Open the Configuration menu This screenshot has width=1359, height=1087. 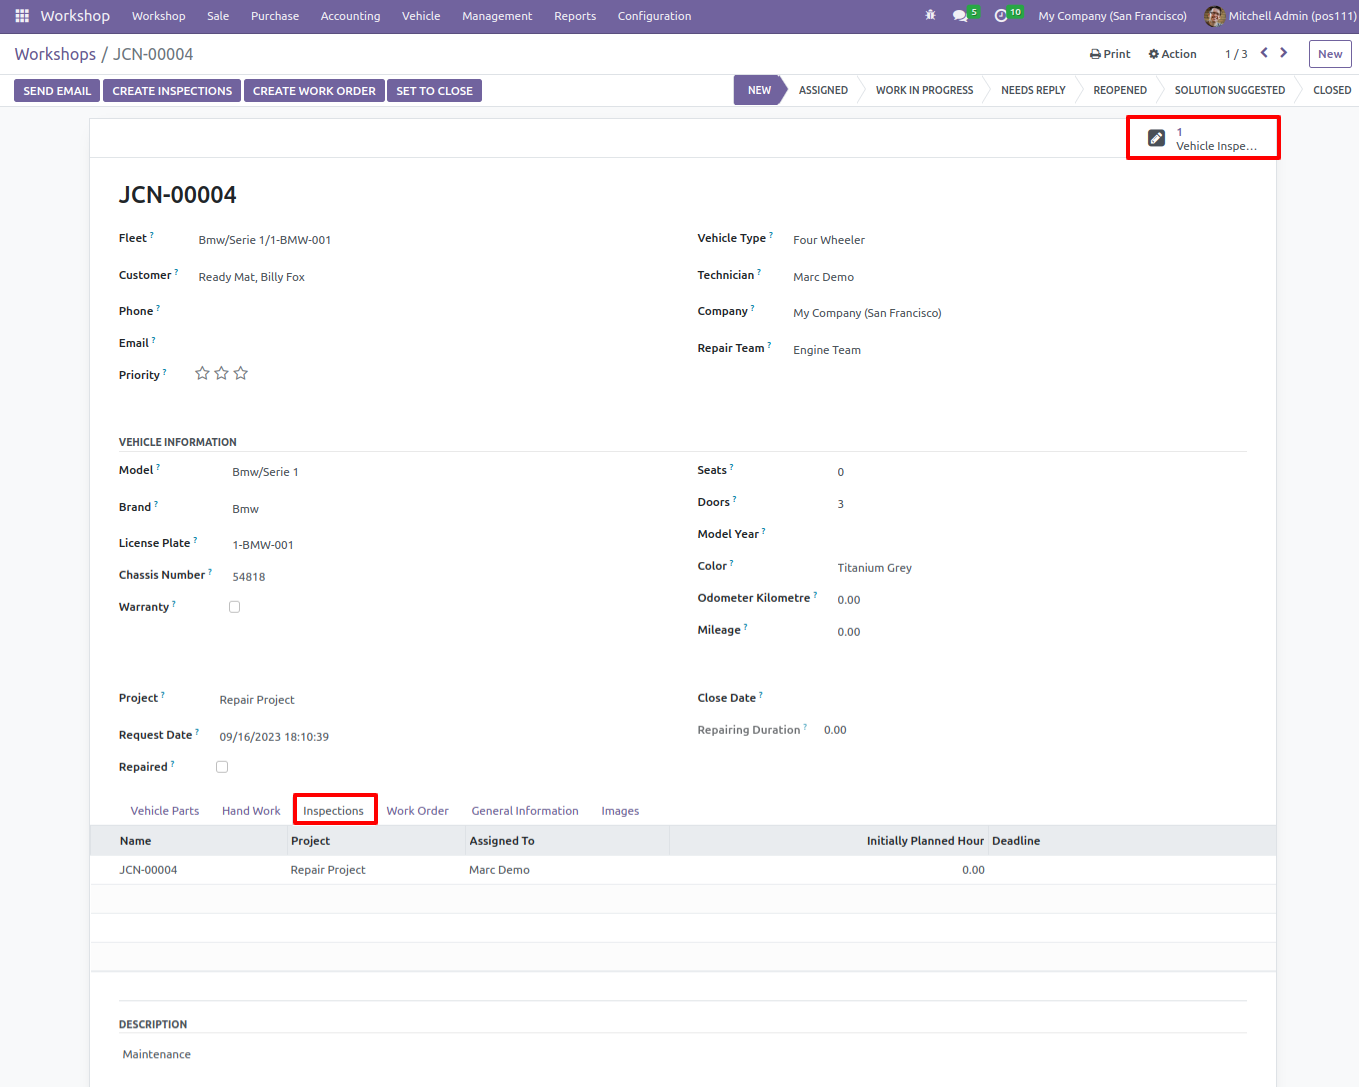(x=654, y=16)
